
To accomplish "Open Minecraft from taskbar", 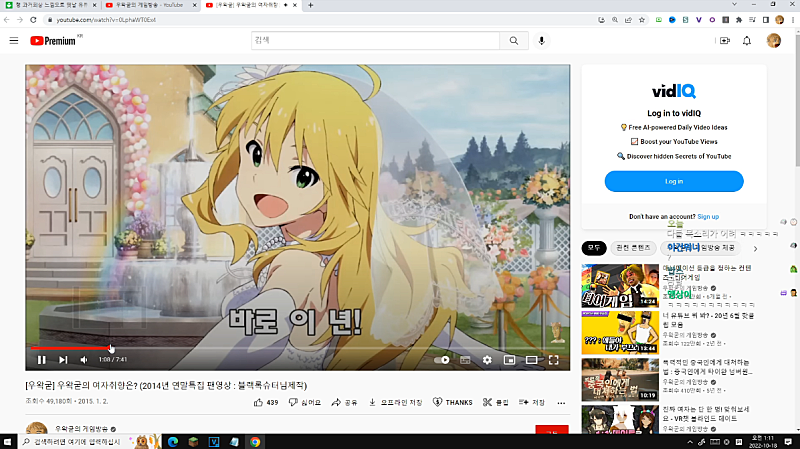I will pos(193,442).
